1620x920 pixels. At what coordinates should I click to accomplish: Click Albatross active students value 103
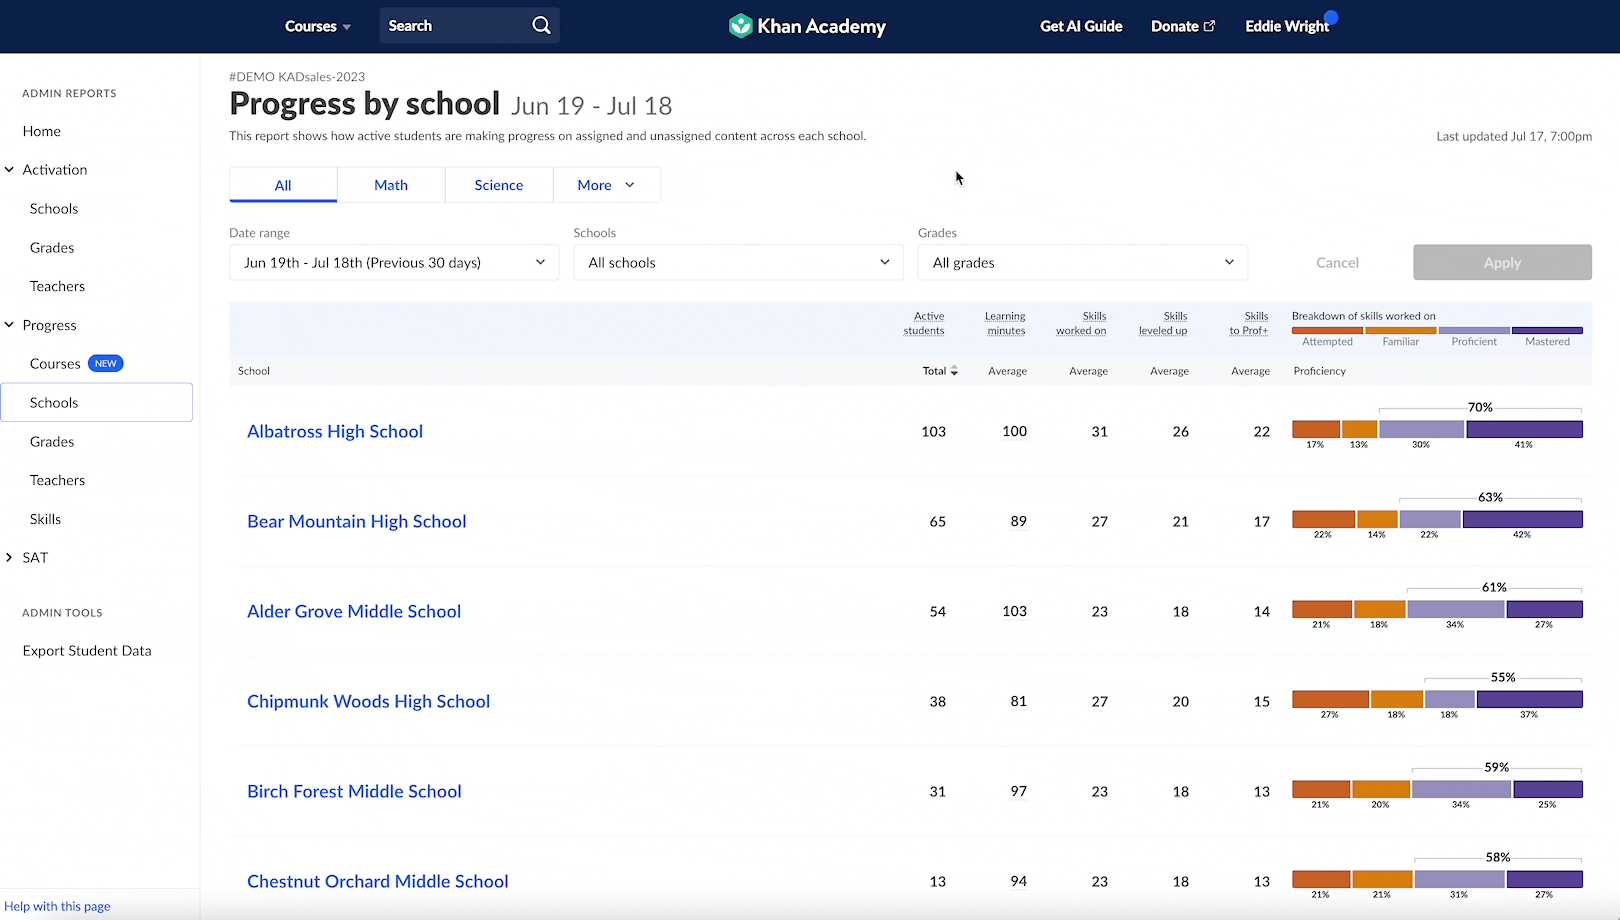click(933, 432)
